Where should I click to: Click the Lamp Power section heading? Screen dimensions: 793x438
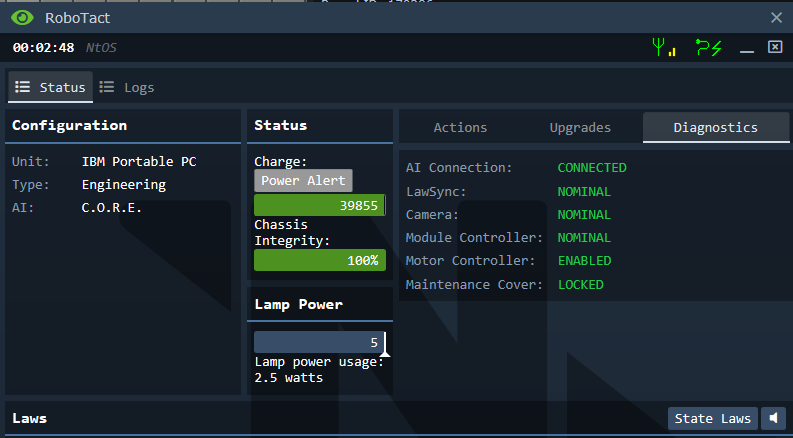[x=299, y=304]
